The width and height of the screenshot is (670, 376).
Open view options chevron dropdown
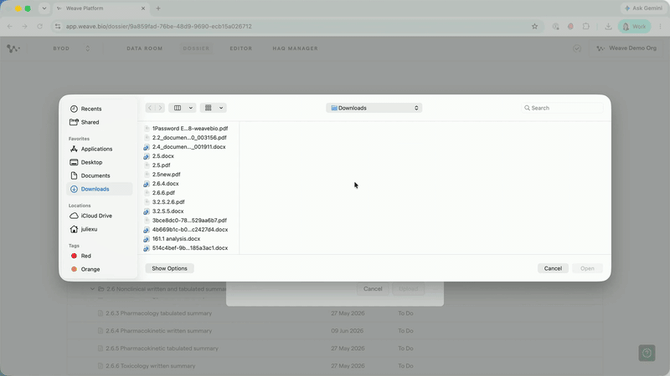tap(191, 108)
